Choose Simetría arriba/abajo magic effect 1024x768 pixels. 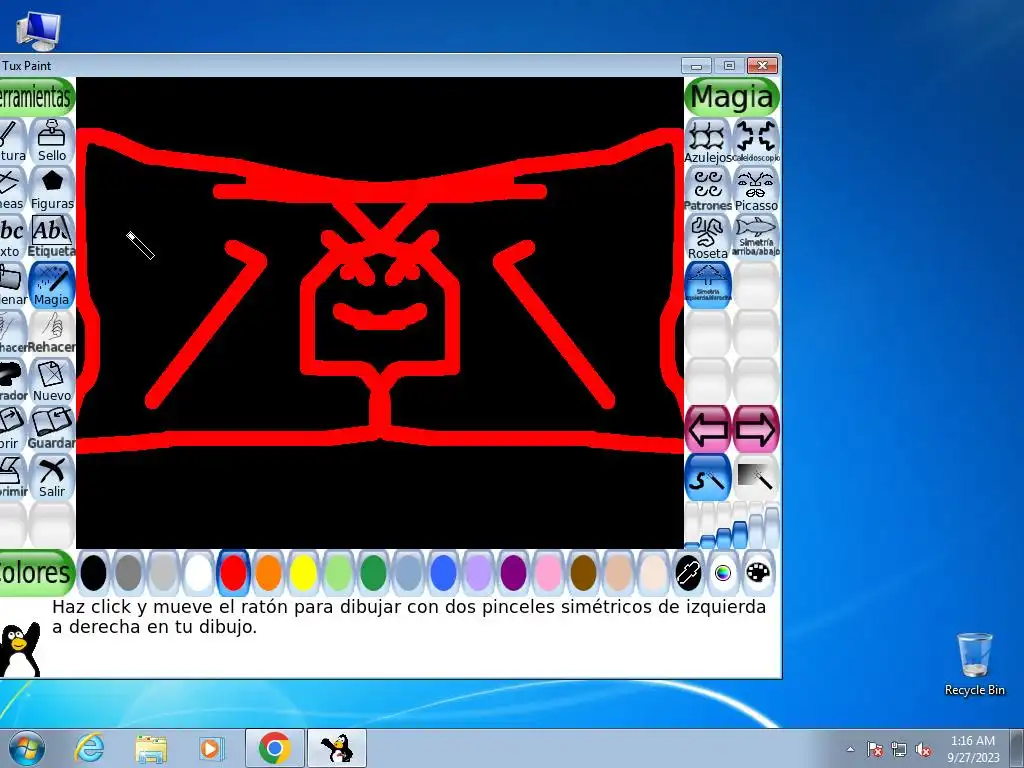click(756, 236)
